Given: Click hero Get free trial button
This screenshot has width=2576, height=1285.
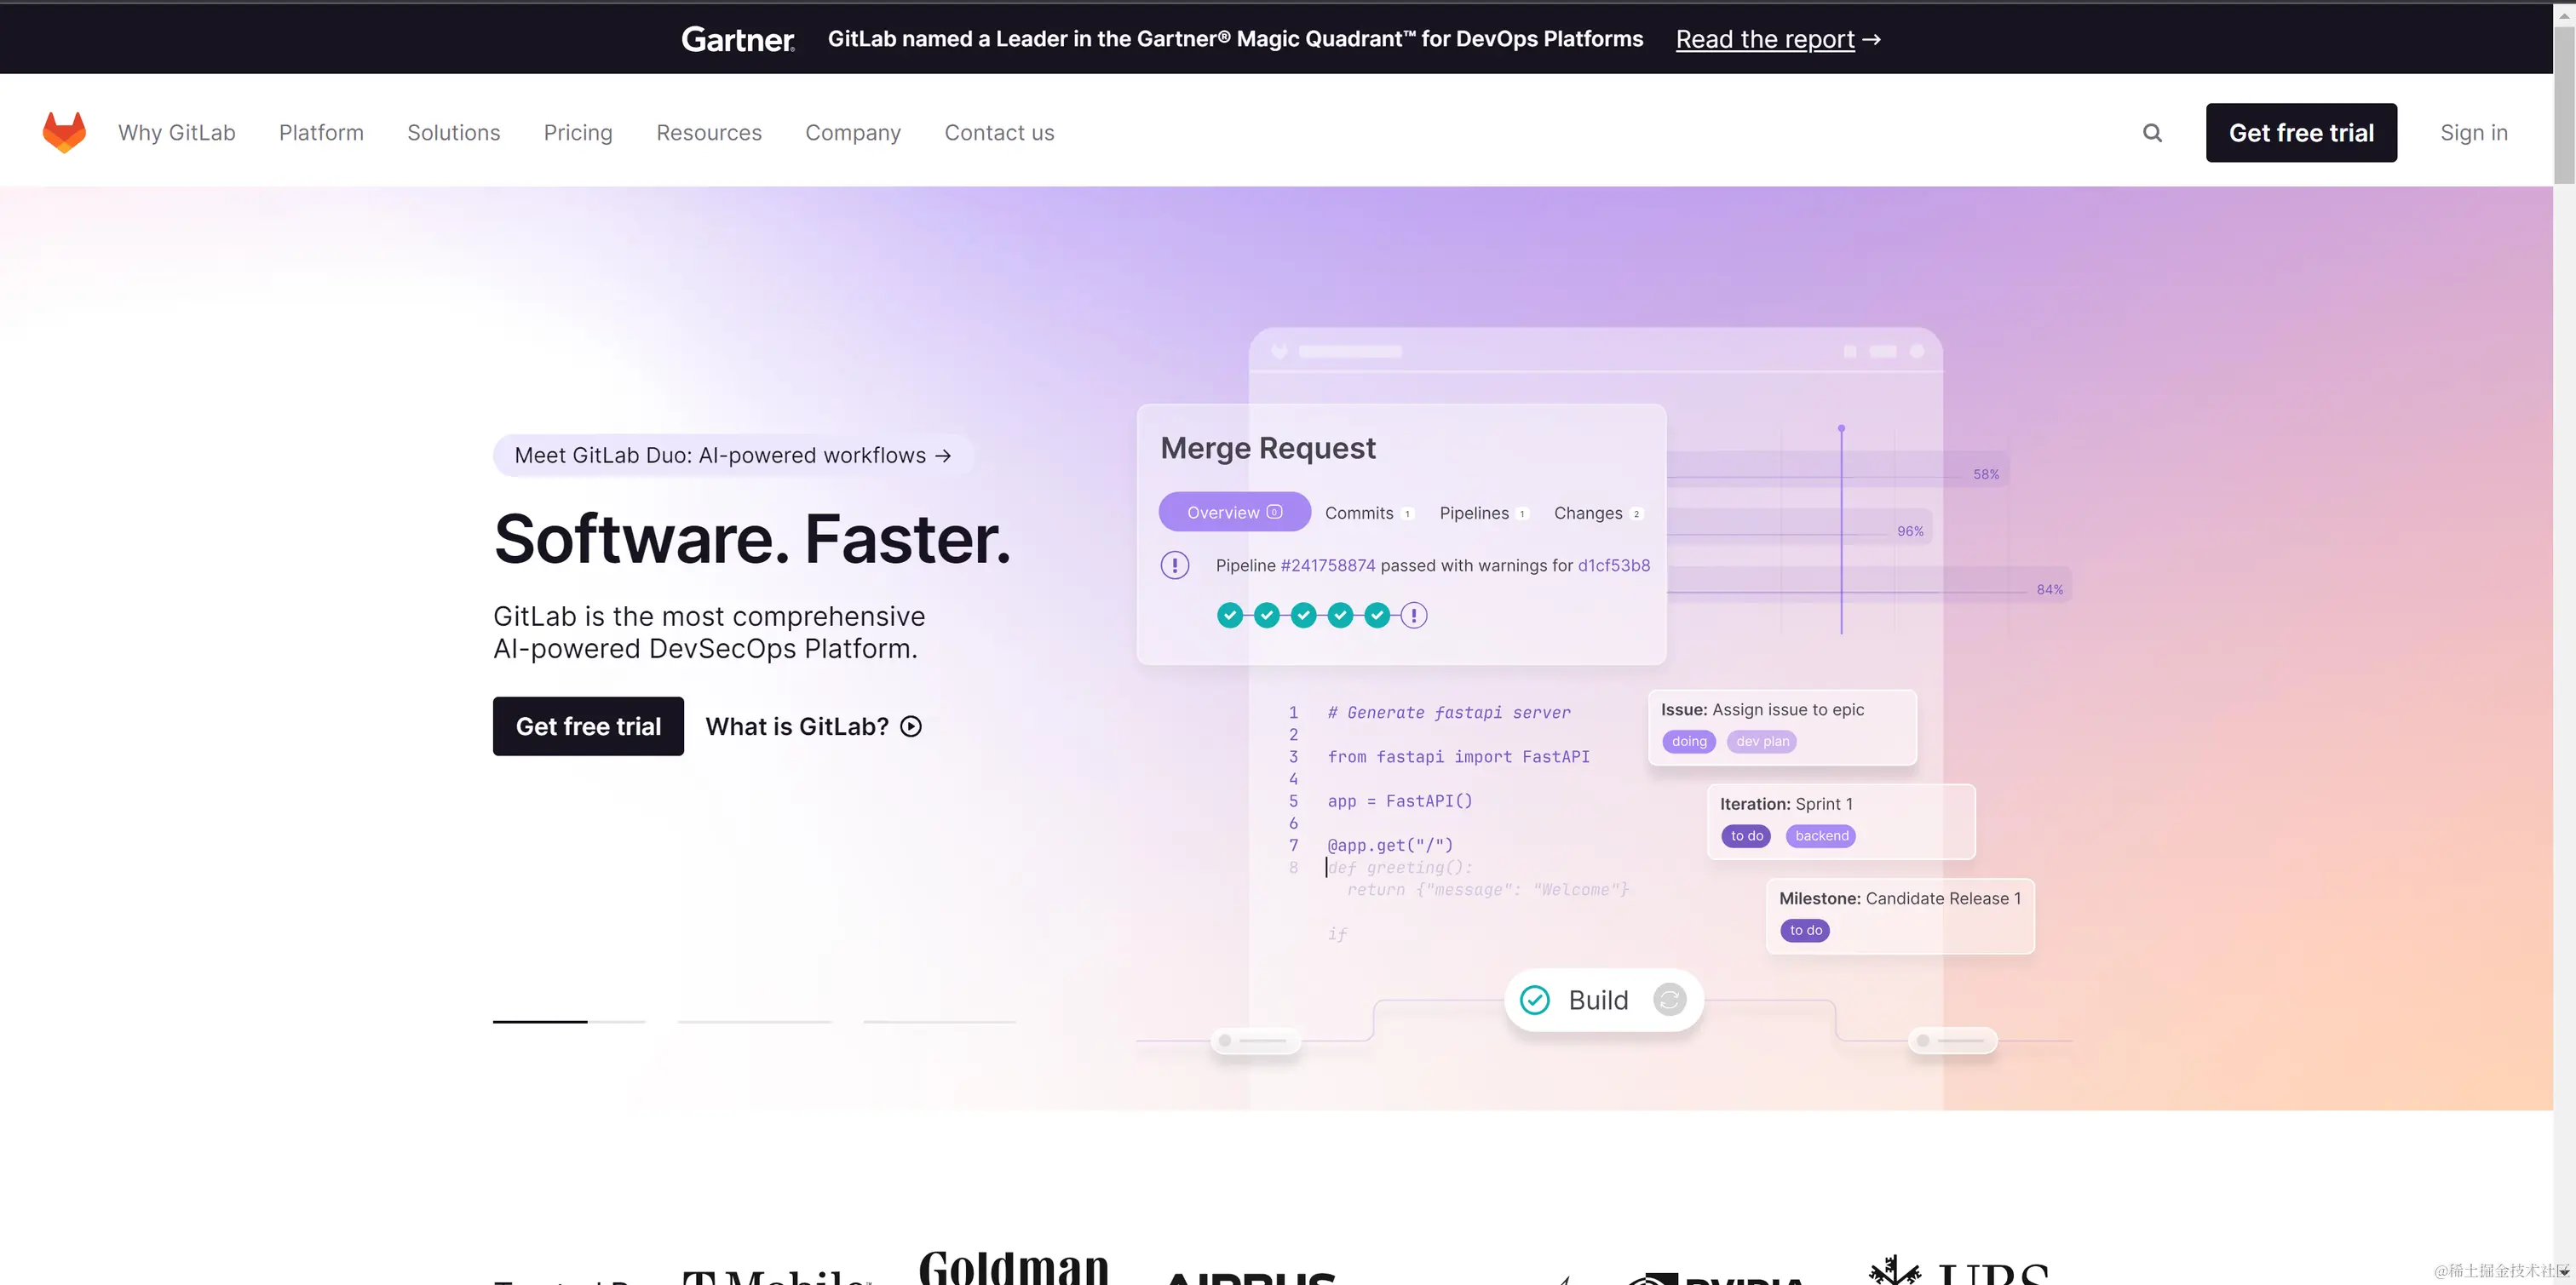Looking at the screenshot, I should [588, 726].
